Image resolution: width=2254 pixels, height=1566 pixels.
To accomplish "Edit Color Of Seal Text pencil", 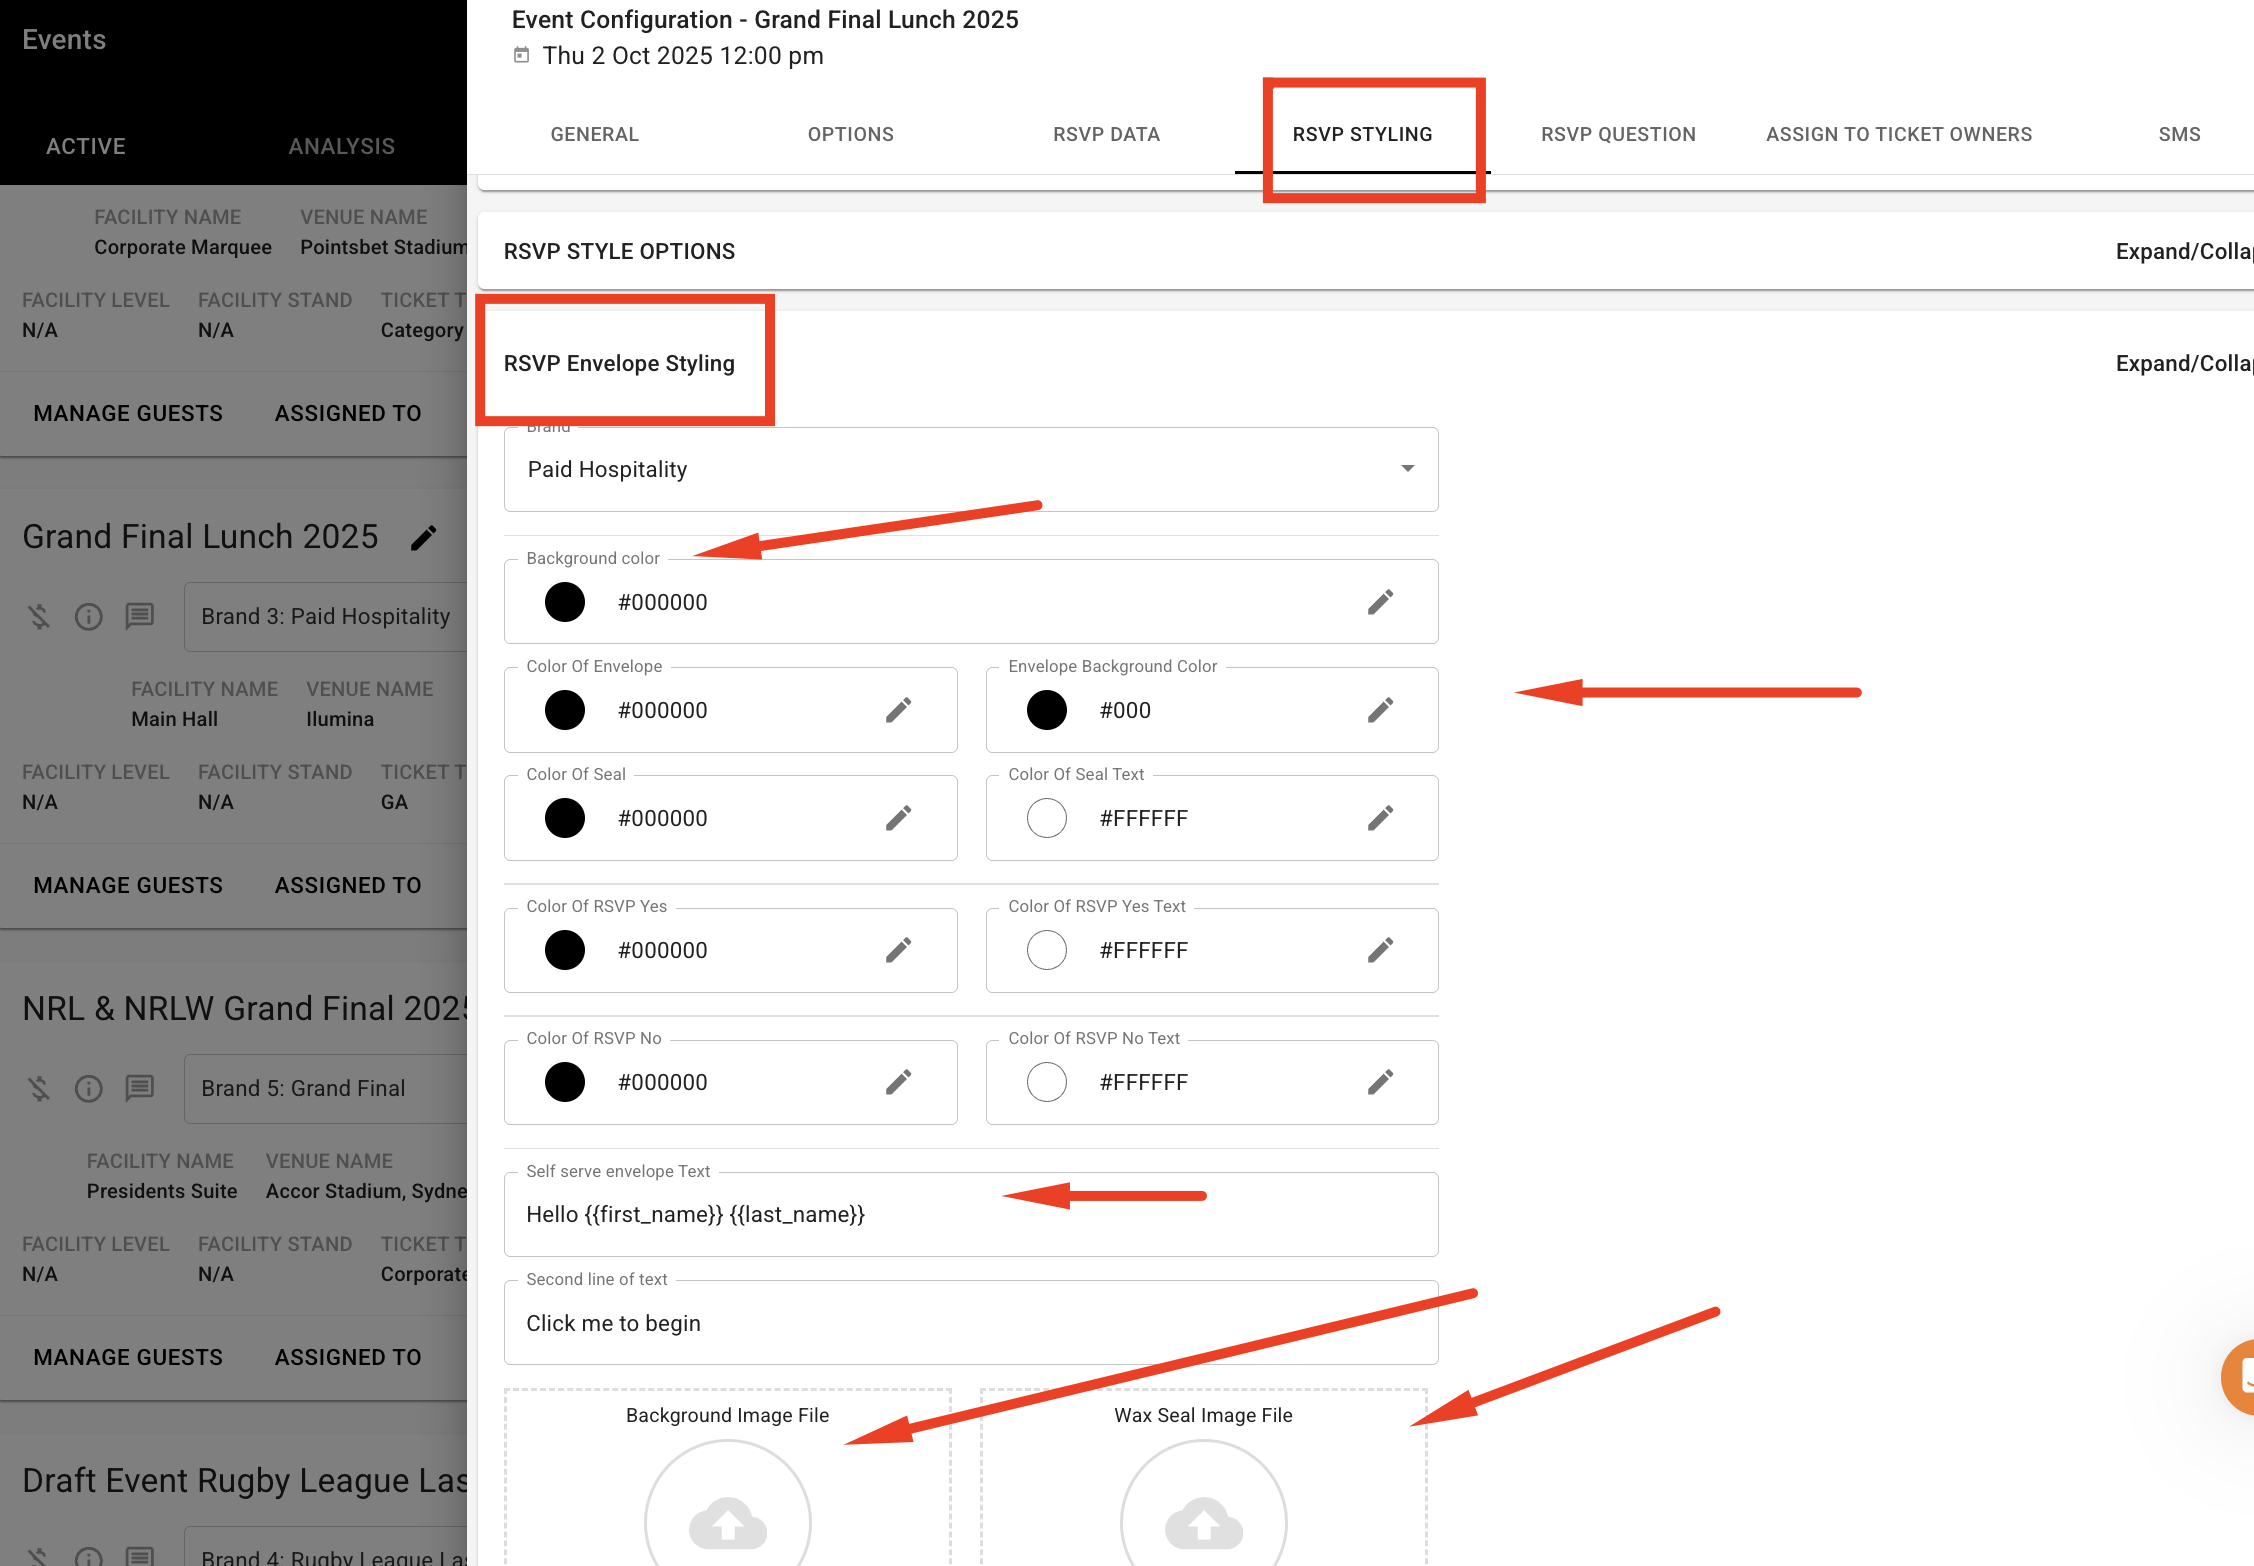I will [1380, 818].
